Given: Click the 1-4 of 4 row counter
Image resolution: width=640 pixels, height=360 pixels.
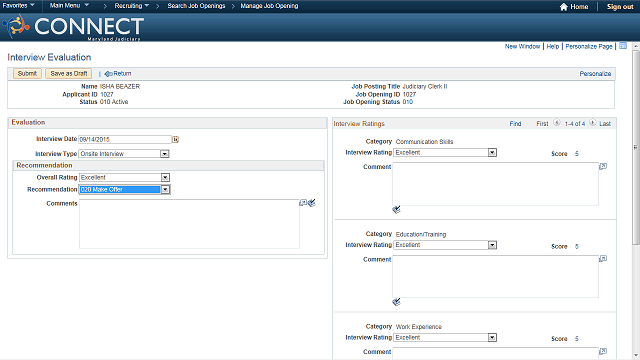Looking at the screenshot, I should coord(575,124).
